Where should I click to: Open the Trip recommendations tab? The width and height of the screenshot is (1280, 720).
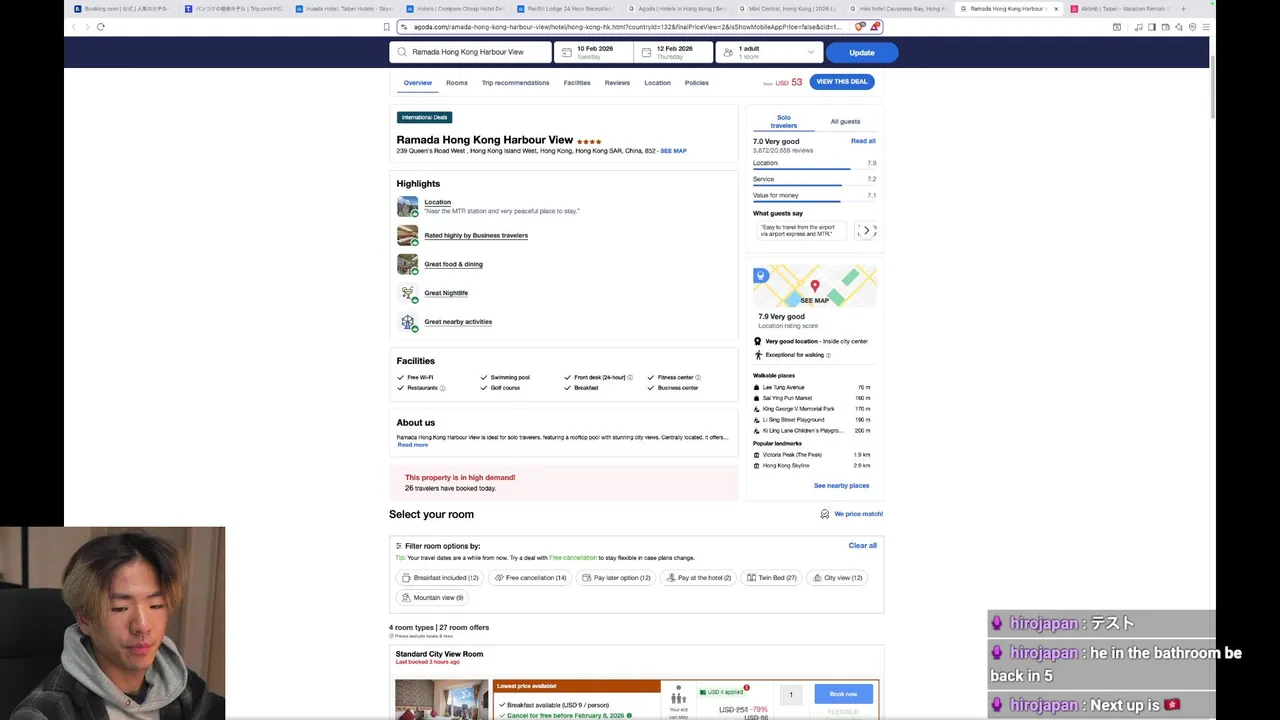click(x=515, y=83)
